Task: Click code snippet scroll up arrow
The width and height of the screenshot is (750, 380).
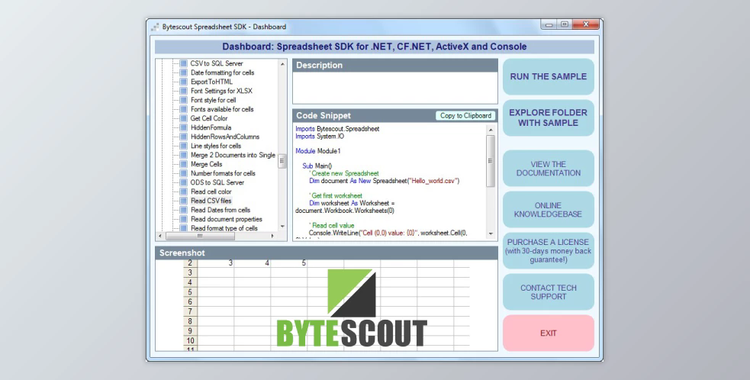Action: (x=491, y=129)
